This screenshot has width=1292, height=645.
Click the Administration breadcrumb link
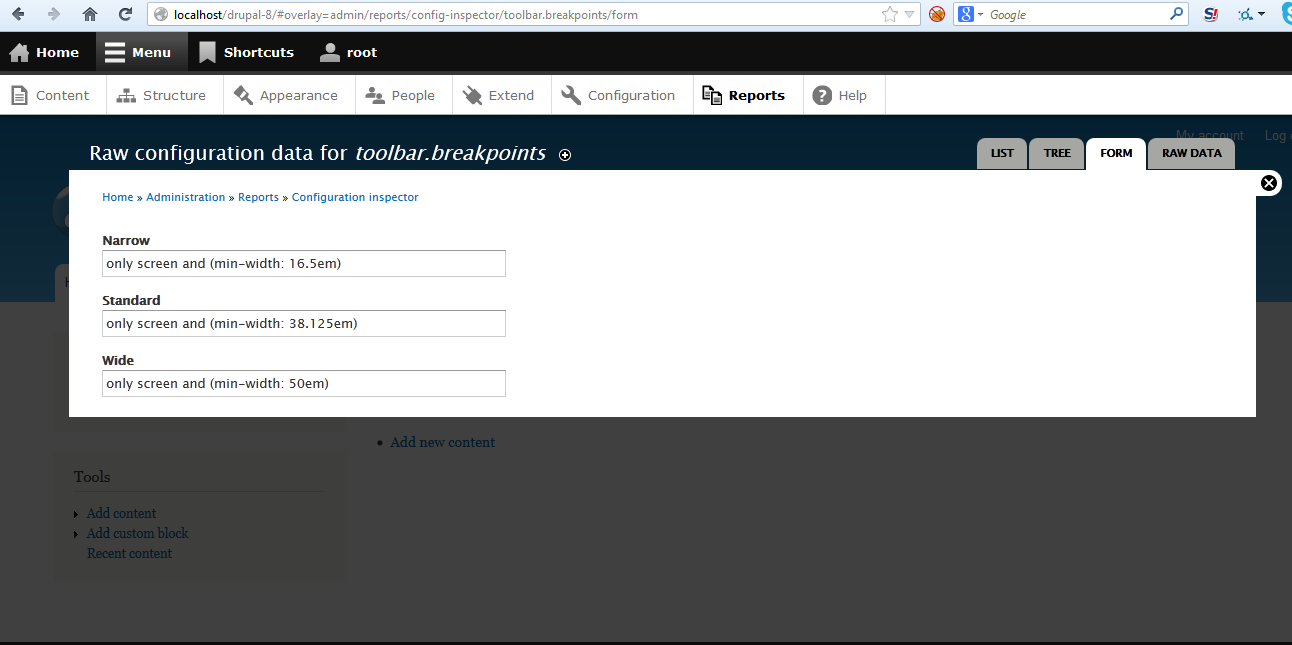point(186,197)
